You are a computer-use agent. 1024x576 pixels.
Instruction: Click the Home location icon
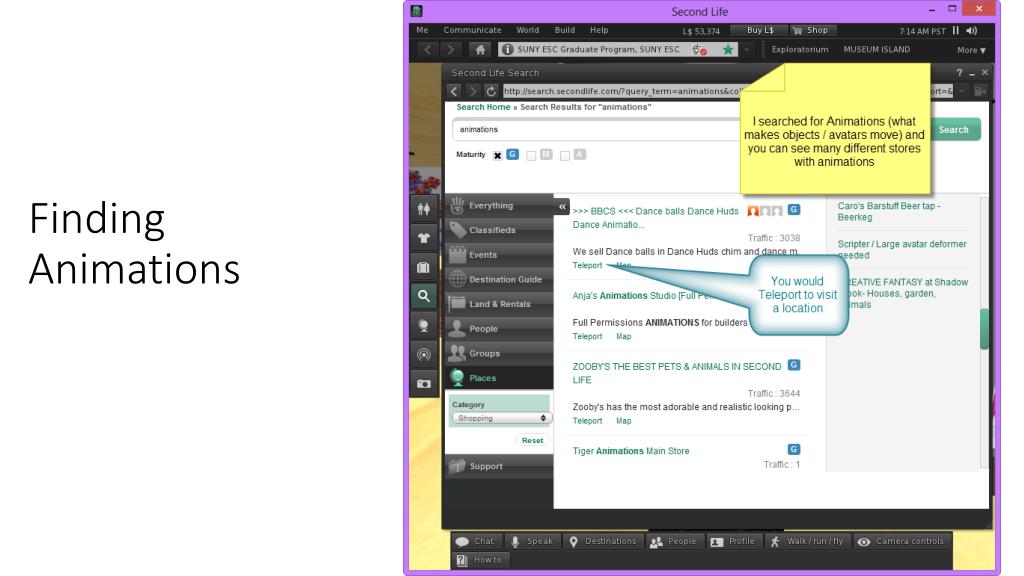480,50
